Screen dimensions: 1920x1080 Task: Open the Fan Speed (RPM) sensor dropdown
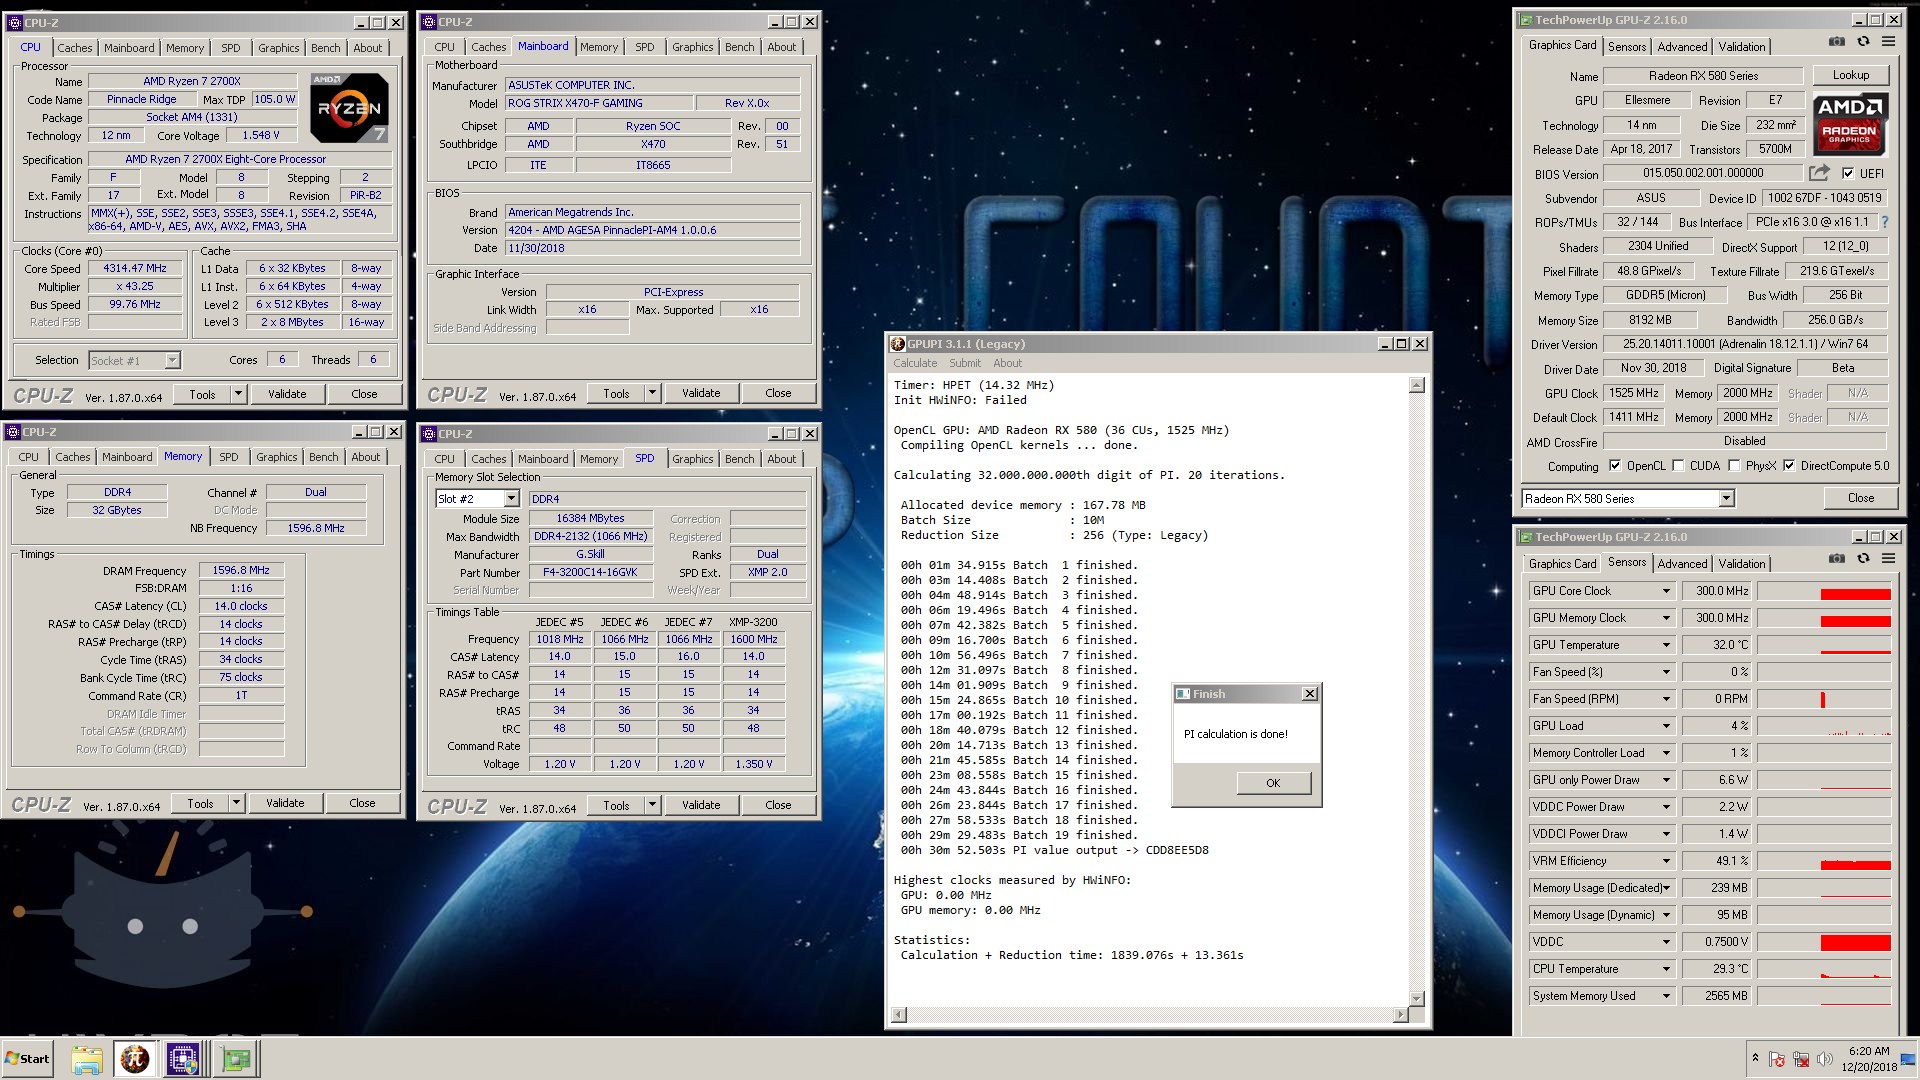(1666, 699)
